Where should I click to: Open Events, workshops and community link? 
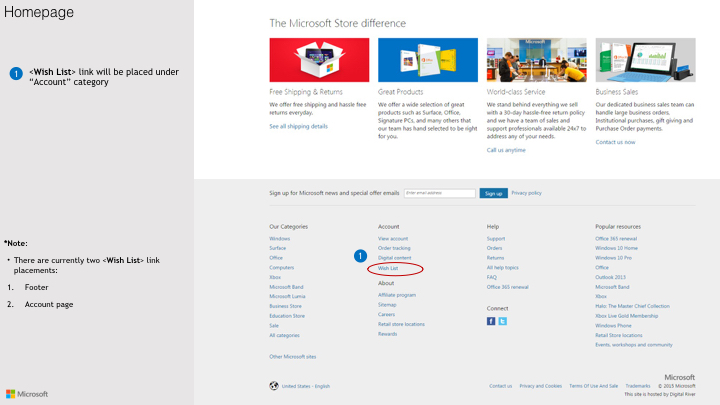point(634,345)
